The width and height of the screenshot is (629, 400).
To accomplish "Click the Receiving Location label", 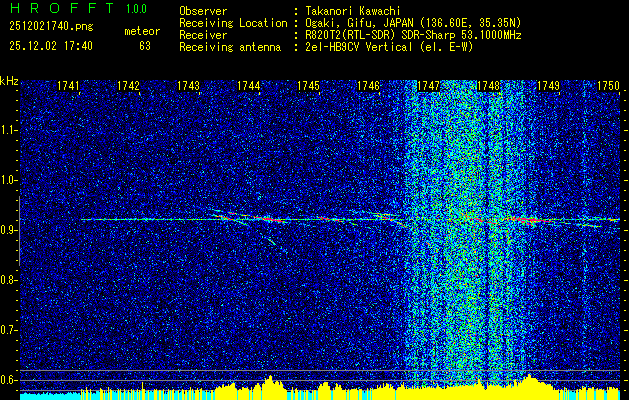I will pyautogui.click(x=233, y=23).
